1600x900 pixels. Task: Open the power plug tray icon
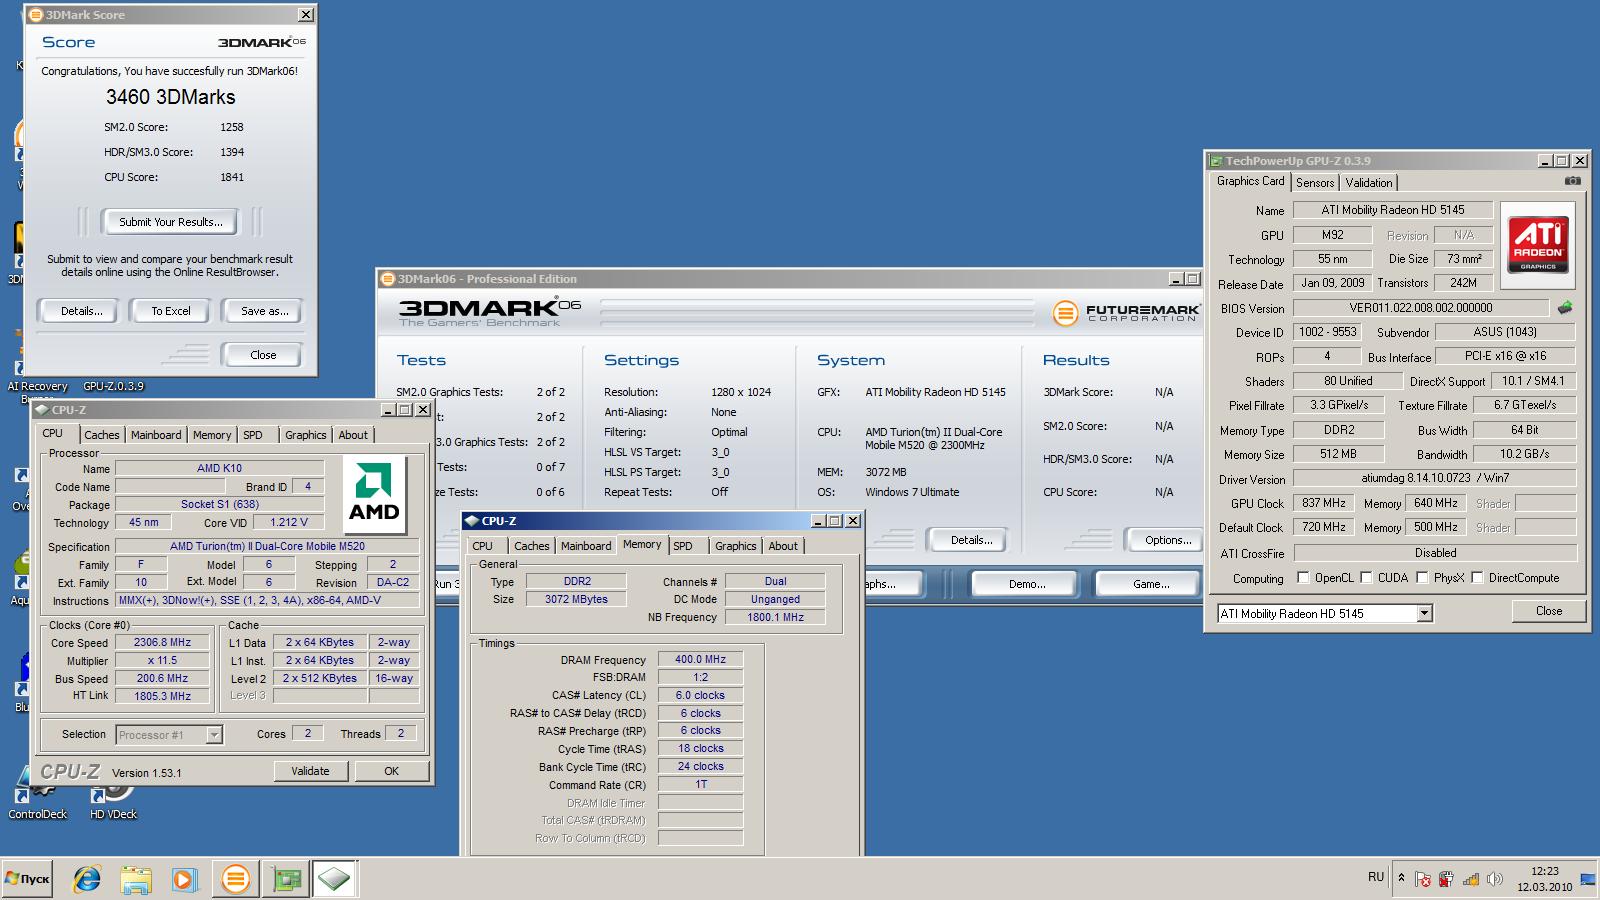tap(1446, 879)
